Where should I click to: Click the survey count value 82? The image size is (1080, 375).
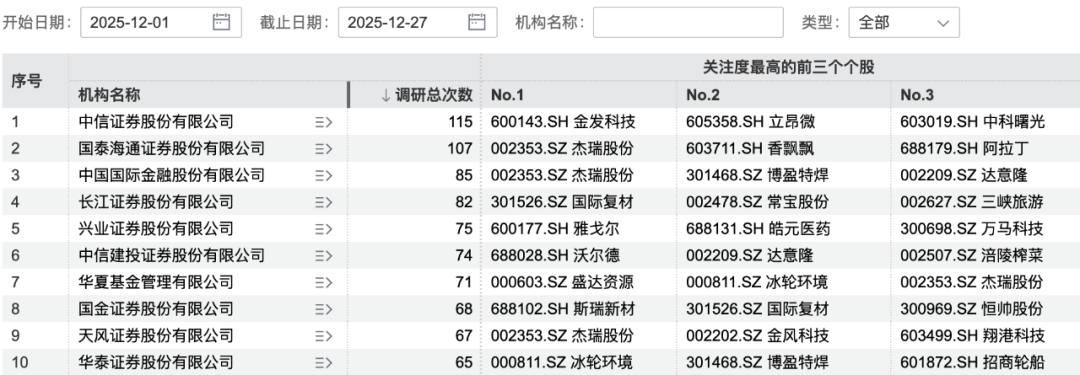(465, 202)
